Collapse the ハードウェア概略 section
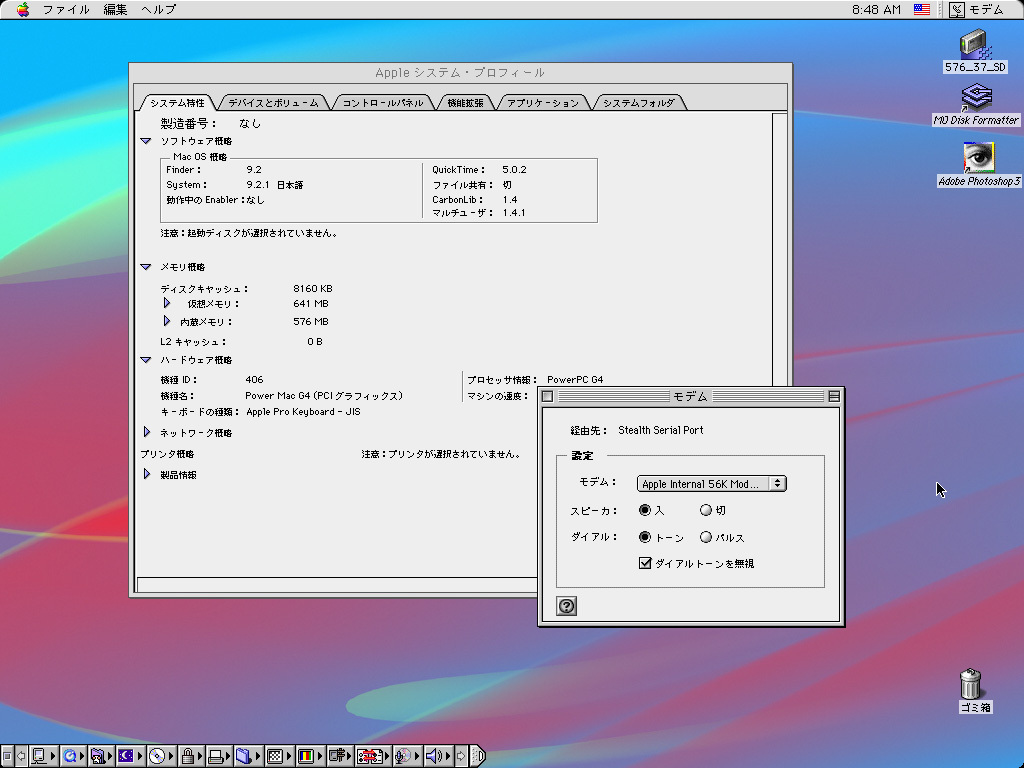1024x768 pixels. [x=146, y=360]
